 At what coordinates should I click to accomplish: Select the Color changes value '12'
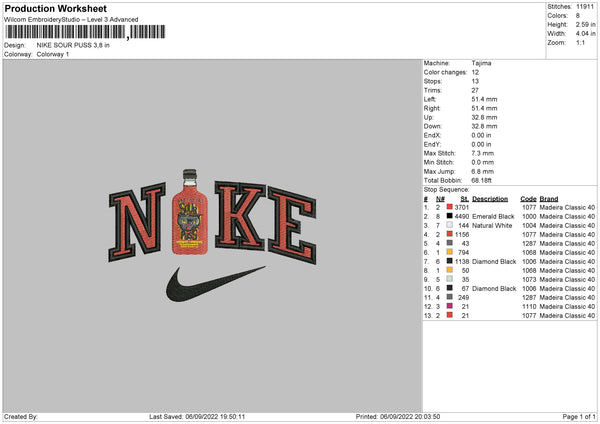475,72
